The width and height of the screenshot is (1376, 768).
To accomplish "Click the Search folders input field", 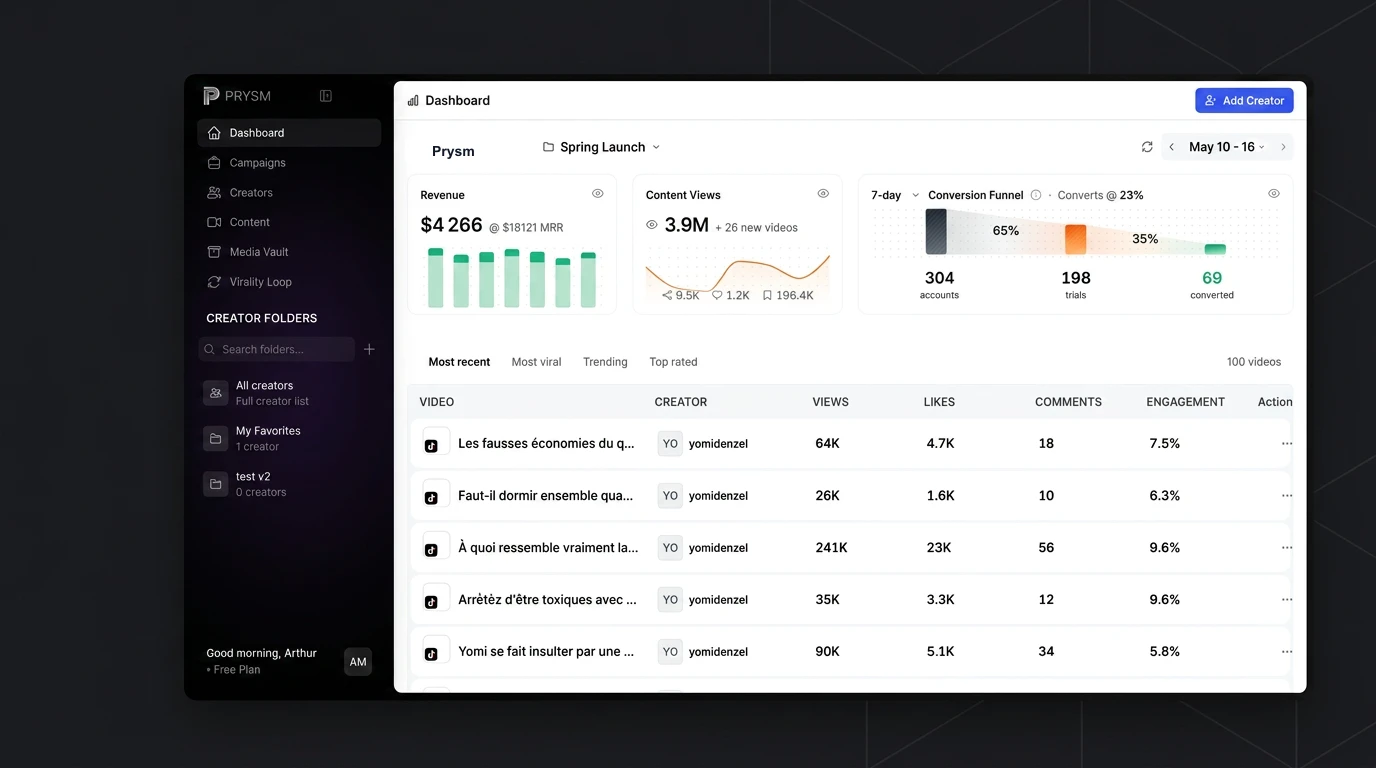I will 277,349.
